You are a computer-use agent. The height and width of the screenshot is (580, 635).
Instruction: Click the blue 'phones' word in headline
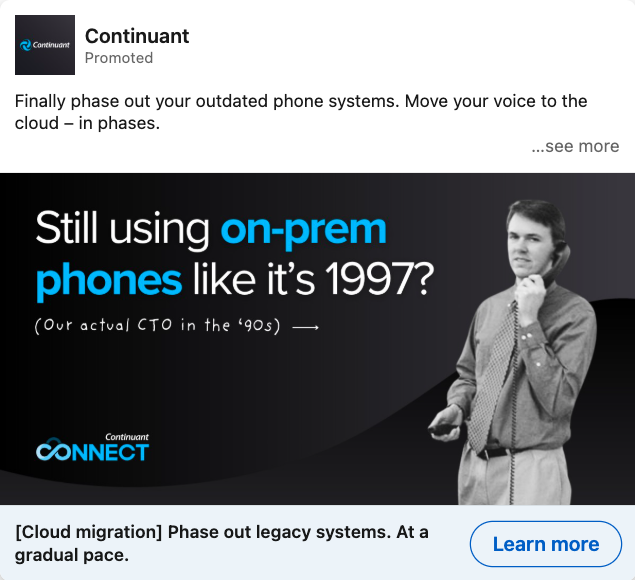(109, 281)
